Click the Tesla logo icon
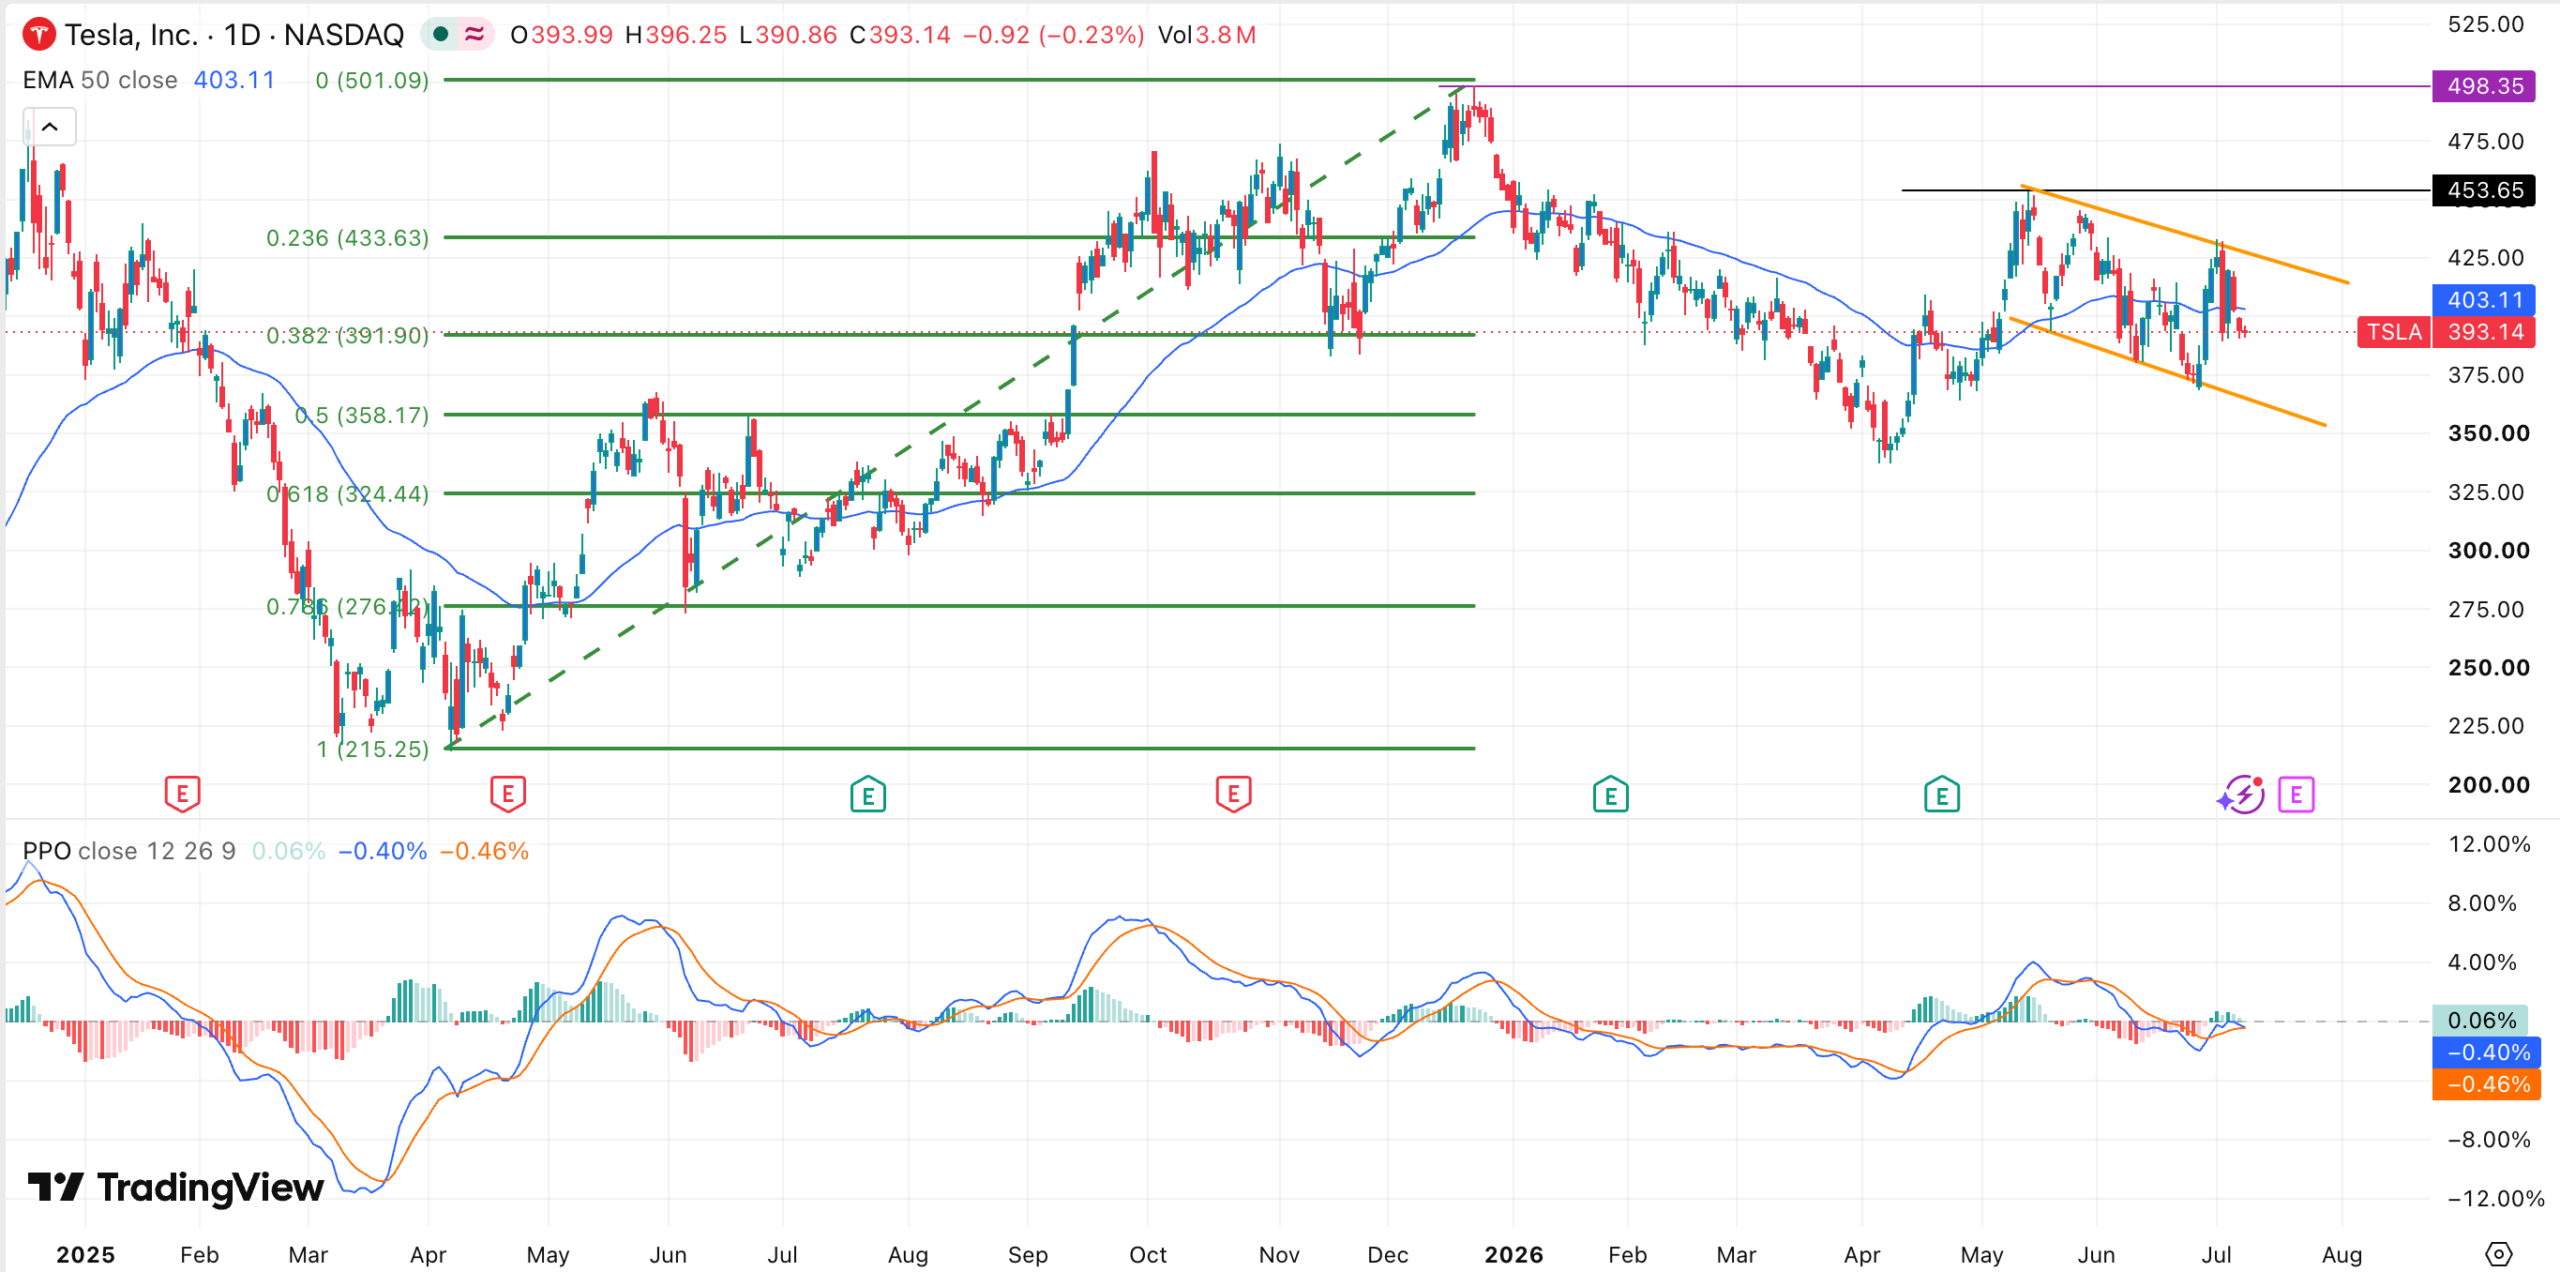This screenshot has height=1272, width=2560. 38,35
